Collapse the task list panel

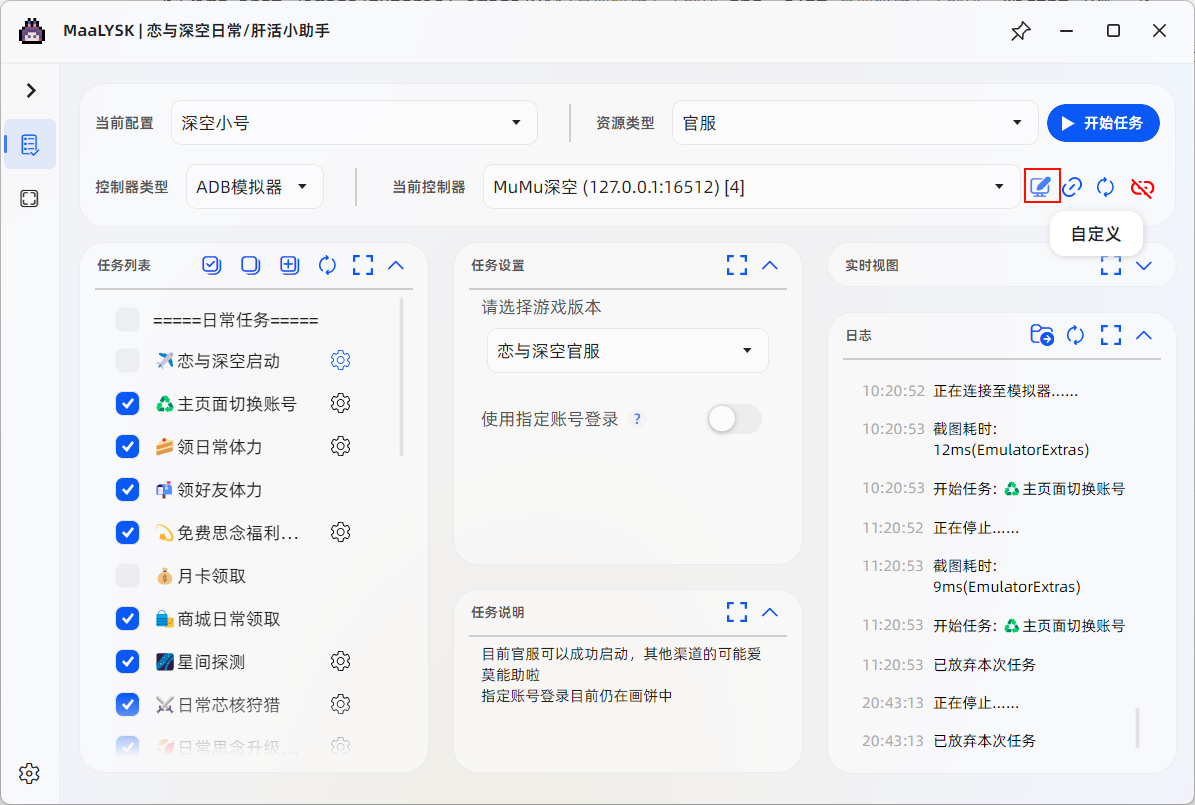tap(396, 265)
